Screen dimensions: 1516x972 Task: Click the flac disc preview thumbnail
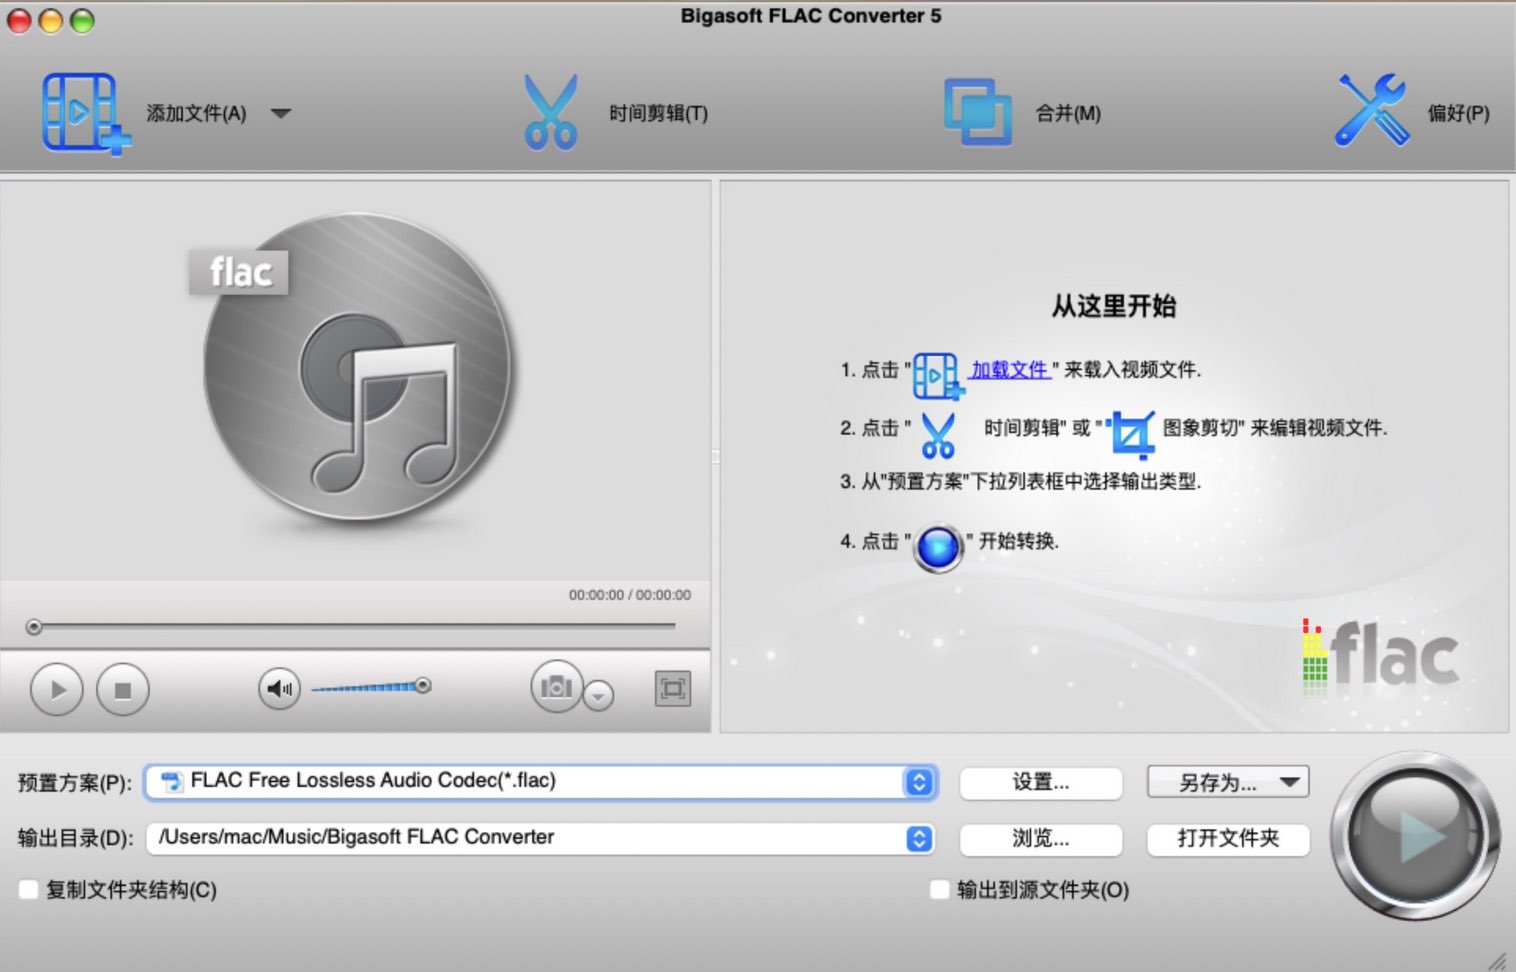coord(355,368)
